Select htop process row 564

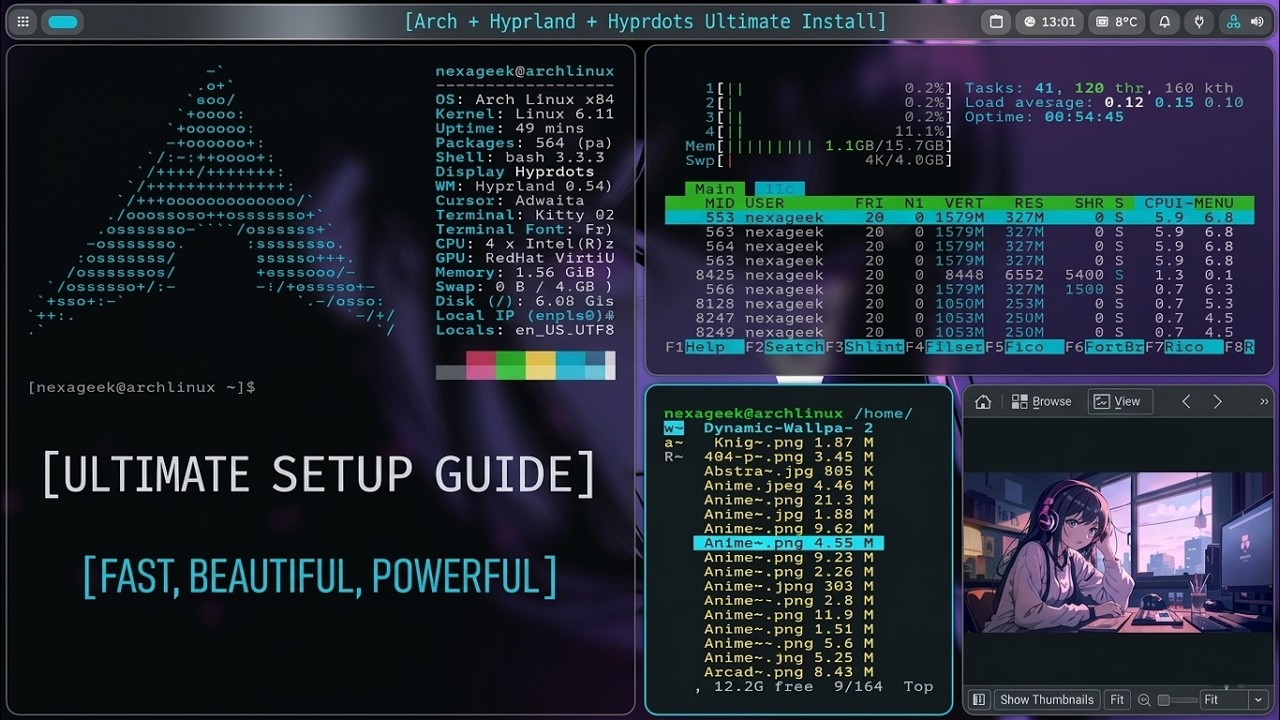point(960,246)
